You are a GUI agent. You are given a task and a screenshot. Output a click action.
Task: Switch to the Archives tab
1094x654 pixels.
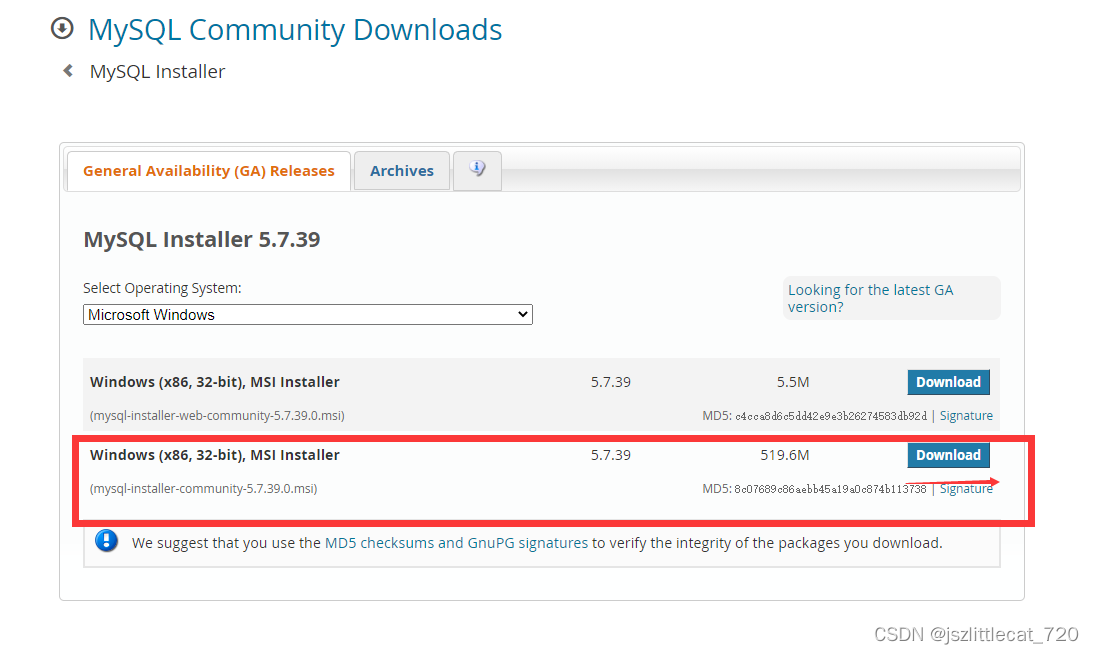(401, 170)
